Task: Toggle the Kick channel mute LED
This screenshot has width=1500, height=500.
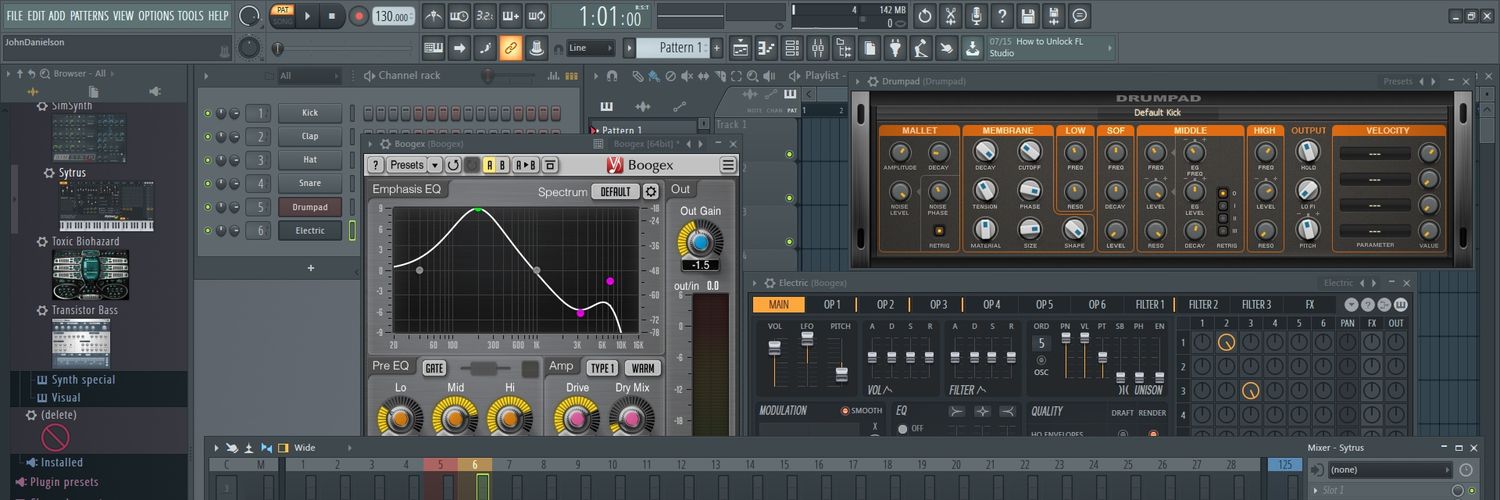Action: tap(207, 113)
